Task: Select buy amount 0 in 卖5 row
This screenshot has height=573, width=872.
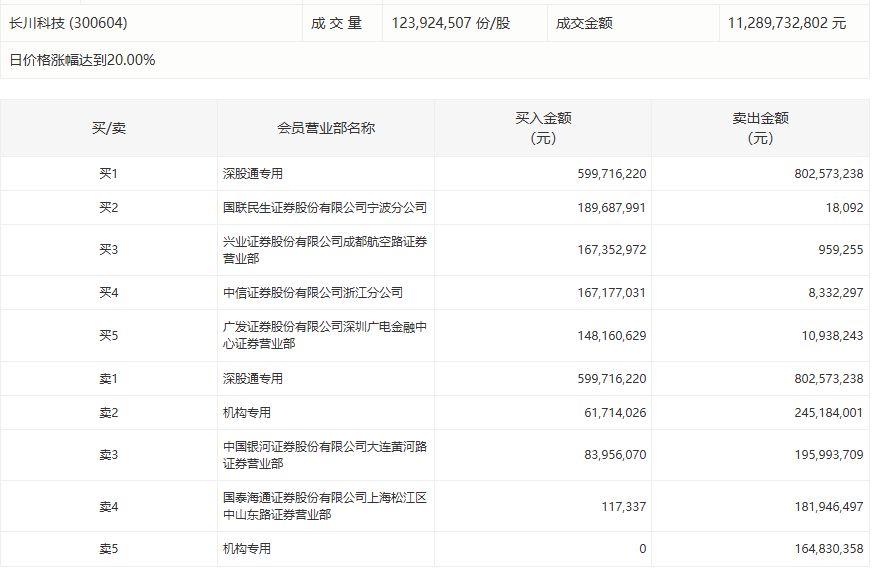Action: pyautogui.click(x=643, y=549)
